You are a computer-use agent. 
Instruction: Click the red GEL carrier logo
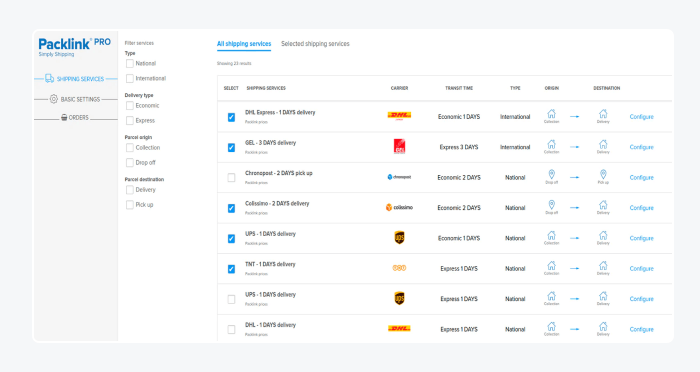click(x=399, y=146)
